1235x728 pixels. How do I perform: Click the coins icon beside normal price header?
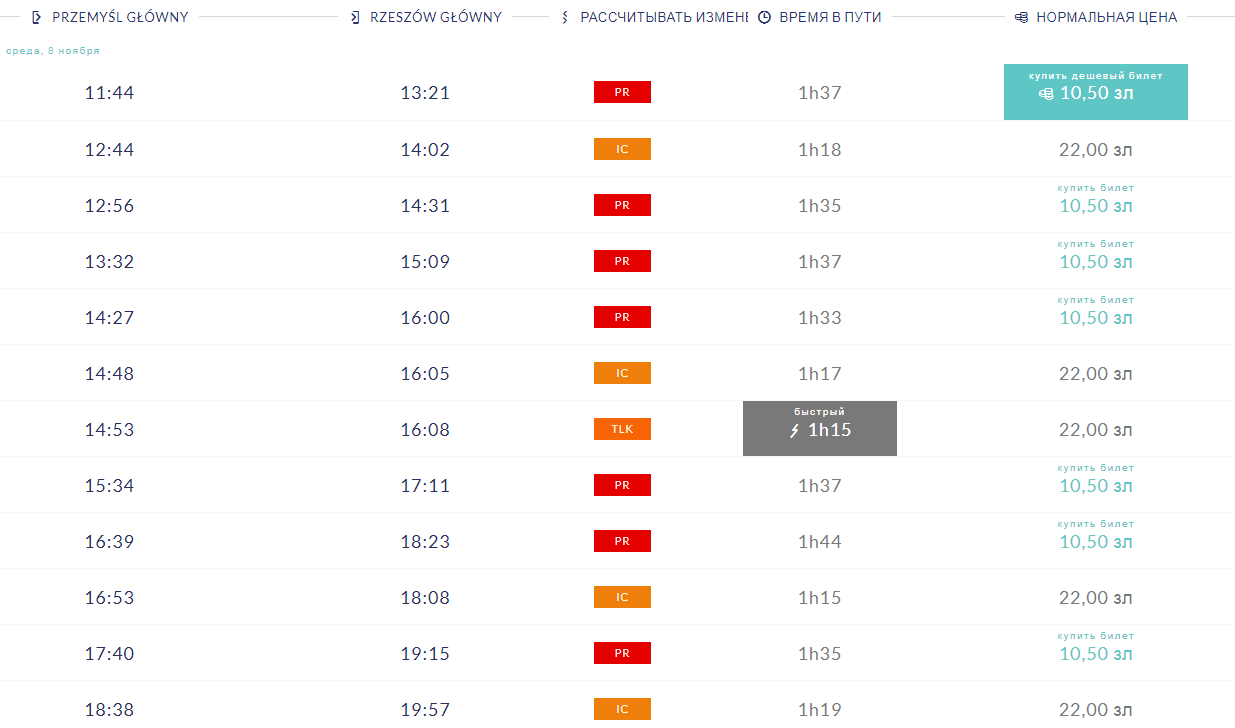click(1021, 18)
